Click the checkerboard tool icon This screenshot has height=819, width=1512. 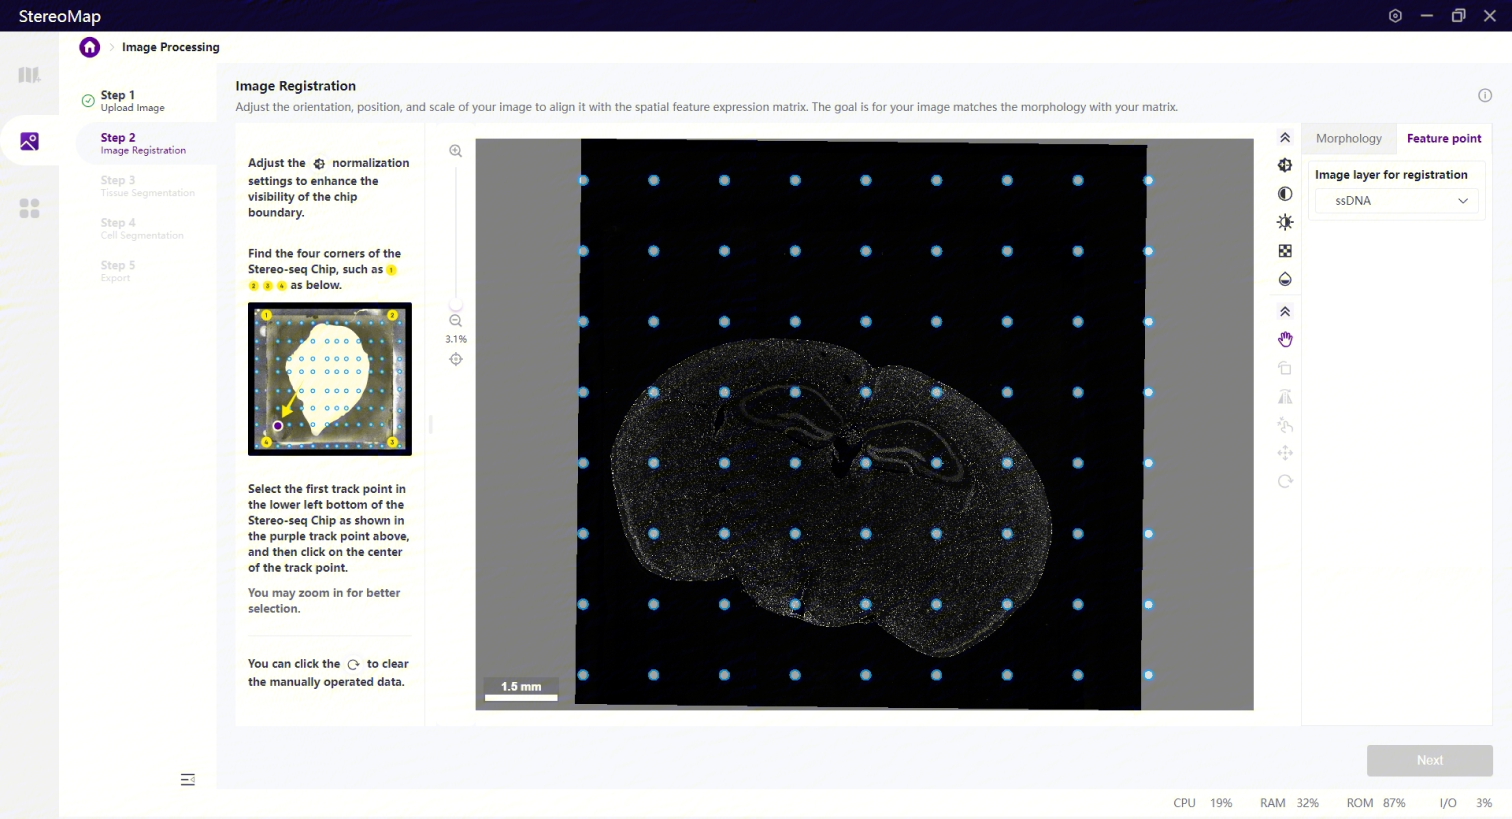(1285, 251)
